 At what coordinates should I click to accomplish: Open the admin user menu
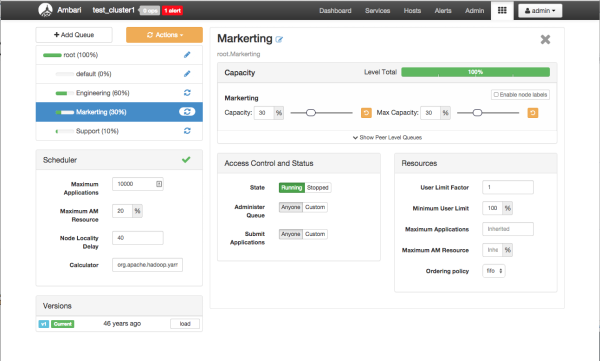[x=540, y=11]
